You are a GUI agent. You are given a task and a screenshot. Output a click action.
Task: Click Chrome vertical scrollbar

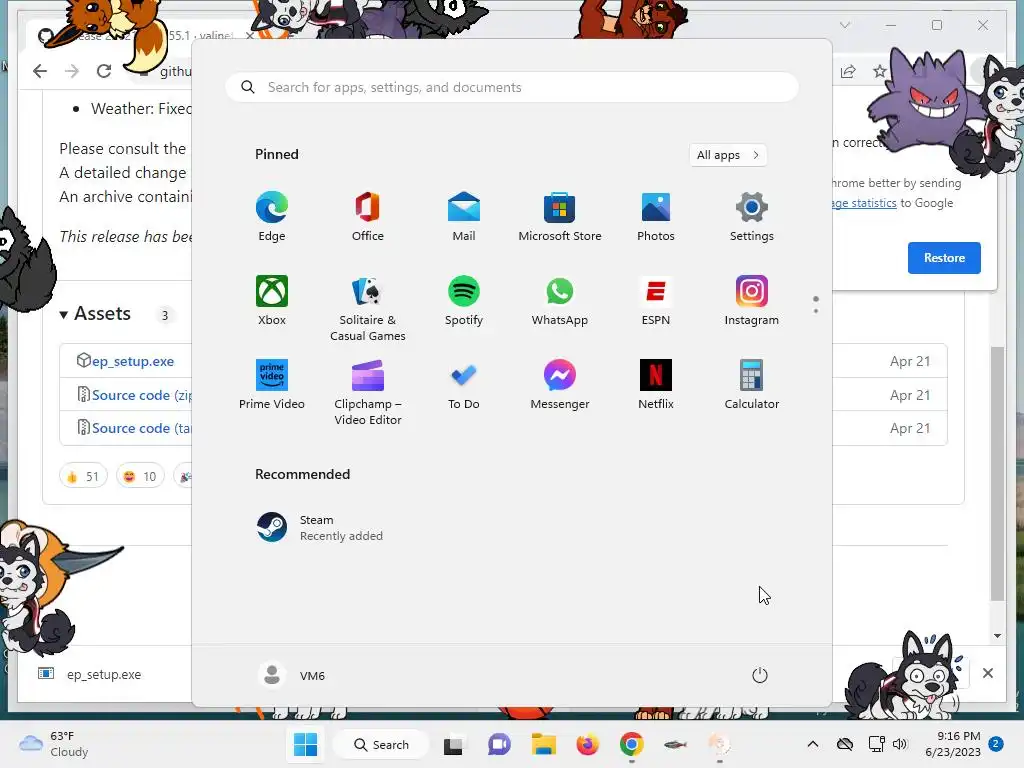[x=997, y=473]
